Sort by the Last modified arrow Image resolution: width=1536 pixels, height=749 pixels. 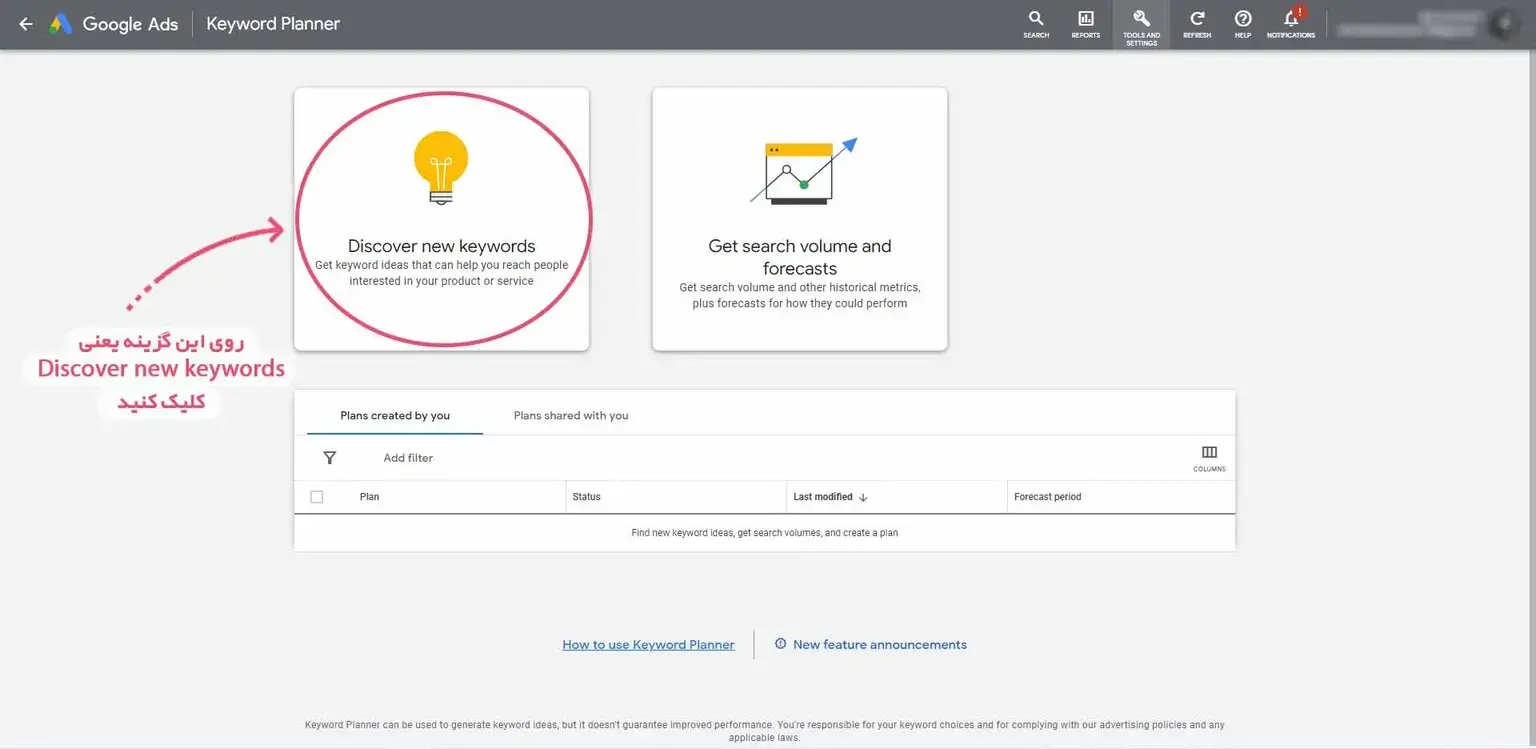point(863,497)
